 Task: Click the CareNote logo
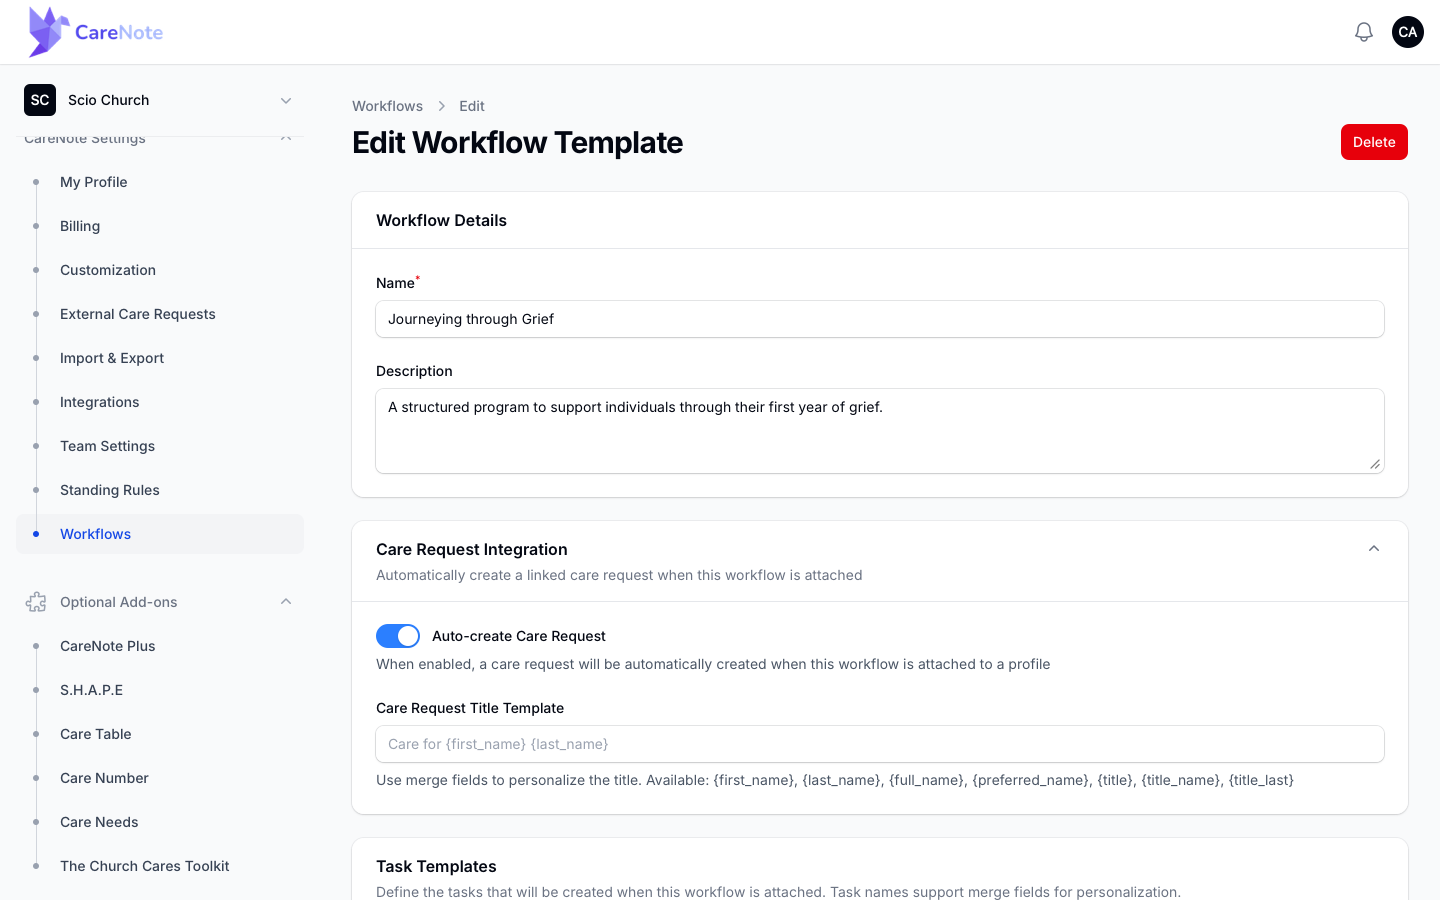coord(96,32)
